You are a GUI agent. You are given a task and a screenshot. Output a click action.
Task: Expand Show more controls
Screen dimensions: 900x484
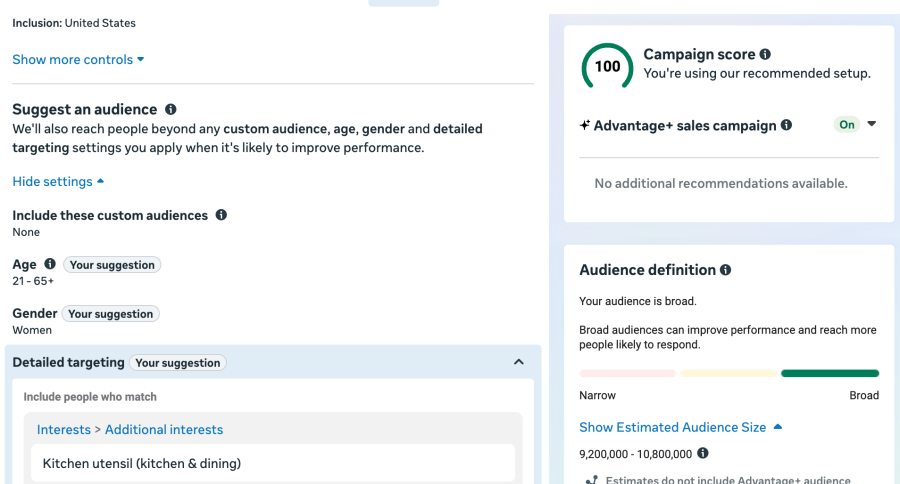tap(78, 59)
